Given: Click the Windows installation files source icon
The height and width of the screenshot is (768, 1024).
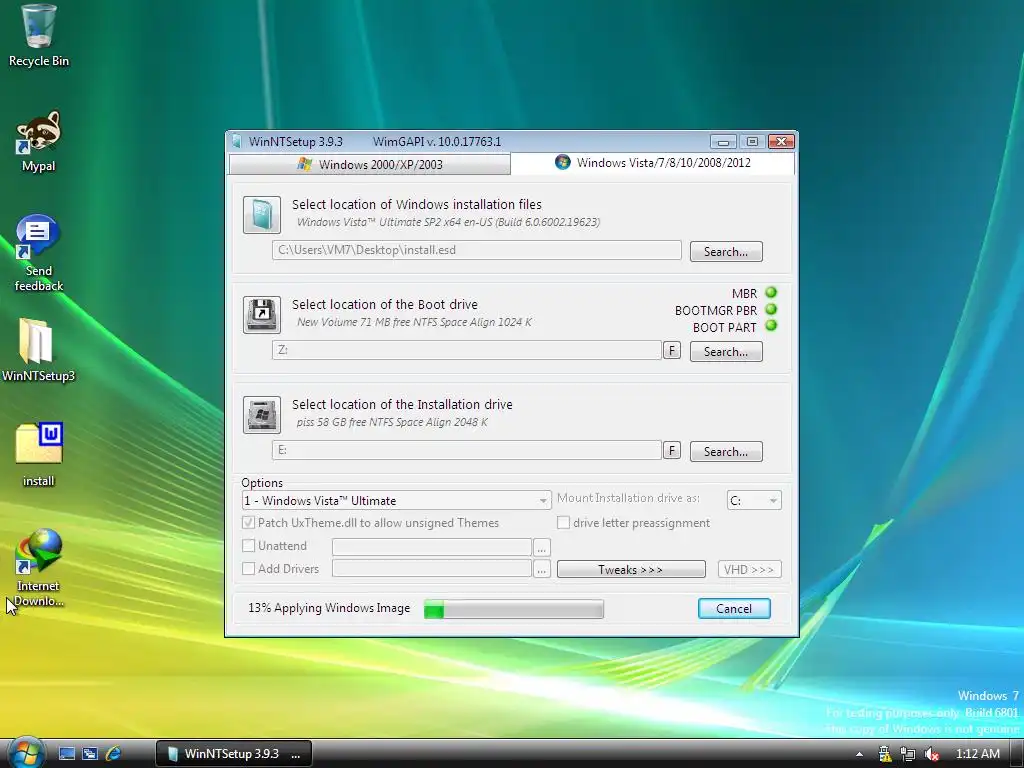Looking at the screenshot, I should pos(262,215).
